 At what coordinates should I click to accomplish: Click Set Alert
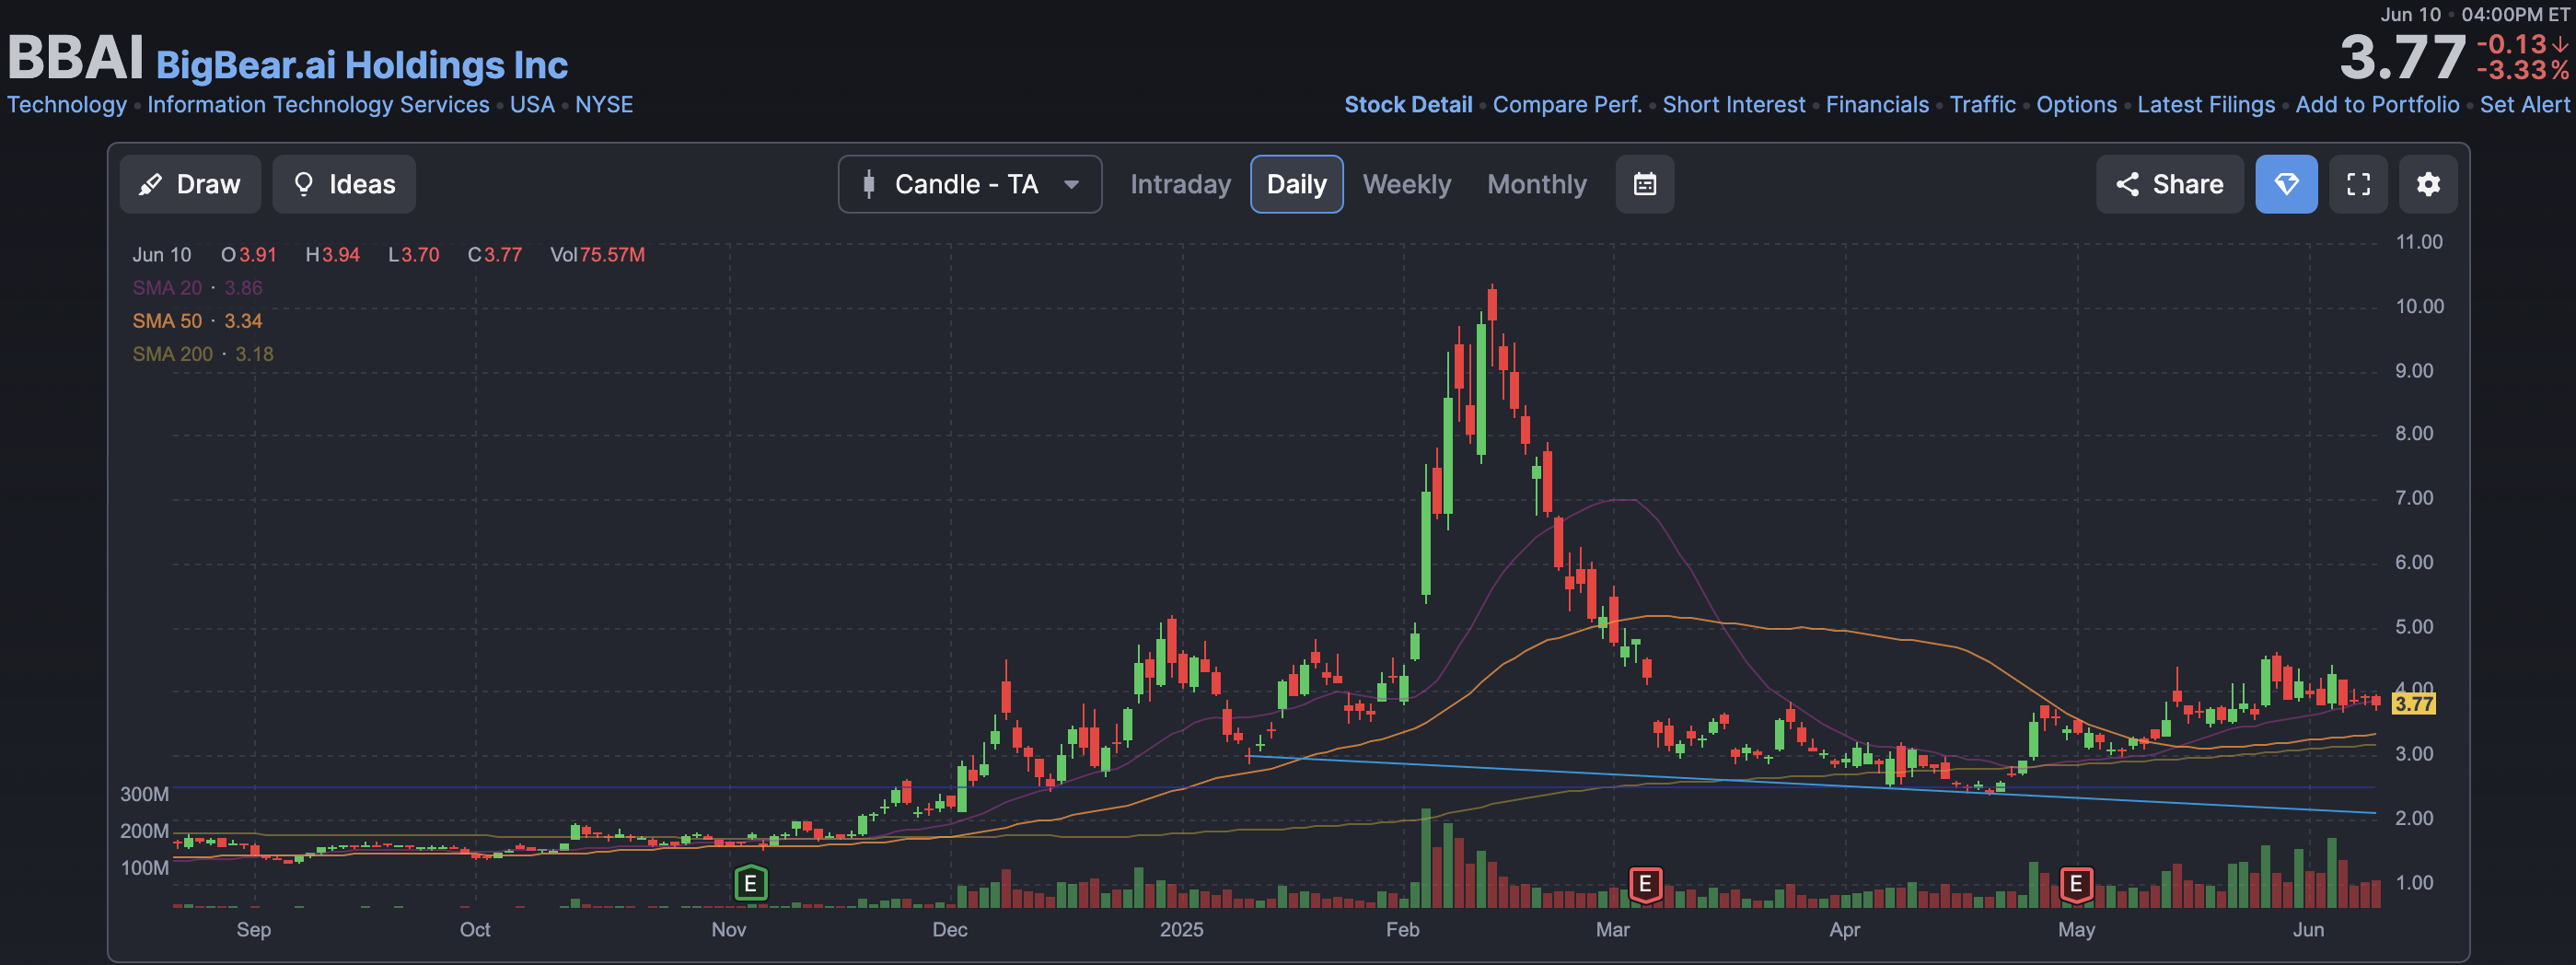[x=2524, y=105]
